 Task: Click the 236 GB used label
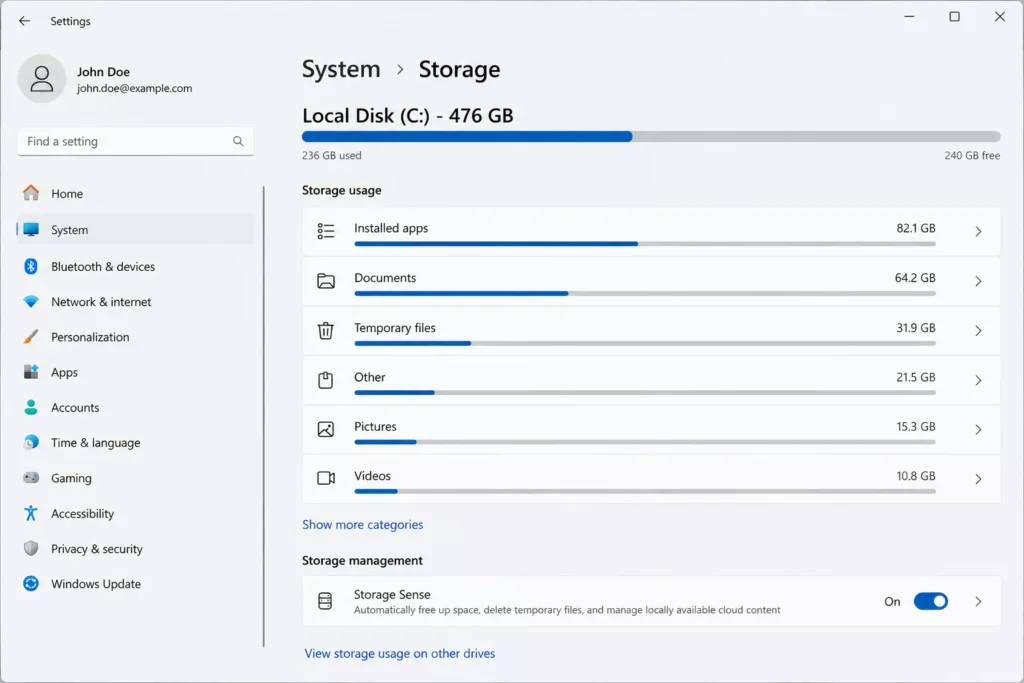[x=331, y=155]
